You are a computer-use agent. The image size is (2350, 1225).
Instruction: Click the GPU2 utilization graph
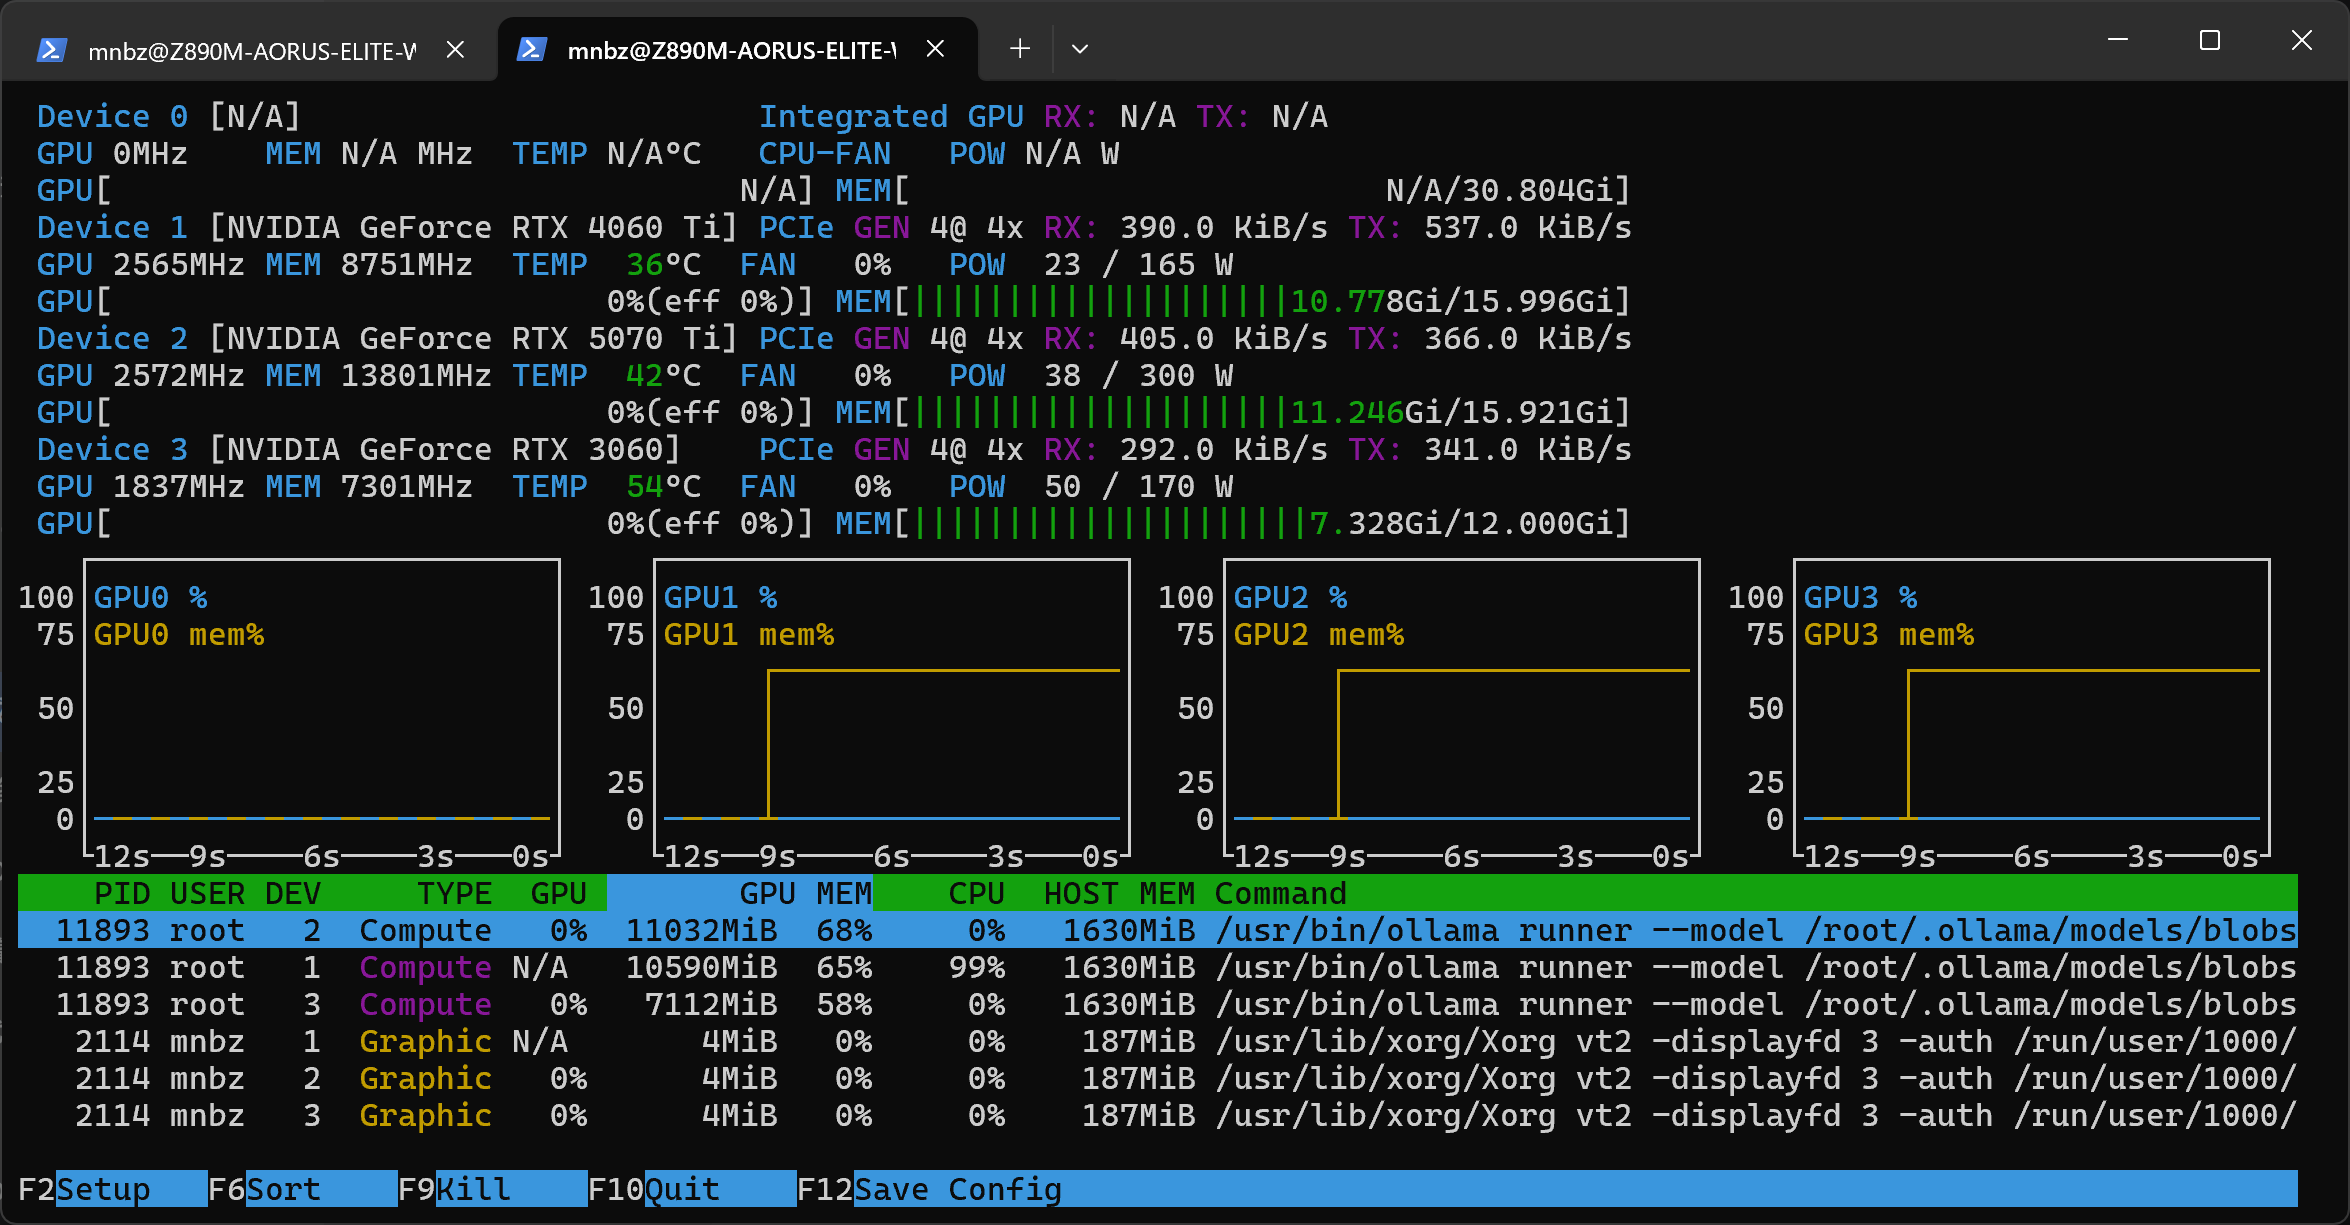tap(1461, 708)
